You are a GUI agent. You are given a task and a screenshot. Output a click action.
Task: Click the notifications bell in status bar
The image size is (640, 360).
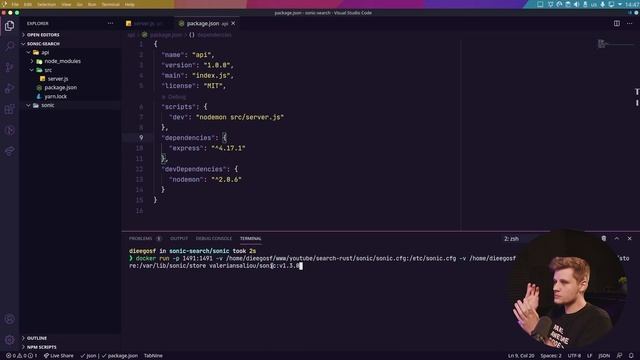click(x=631, y=356)
